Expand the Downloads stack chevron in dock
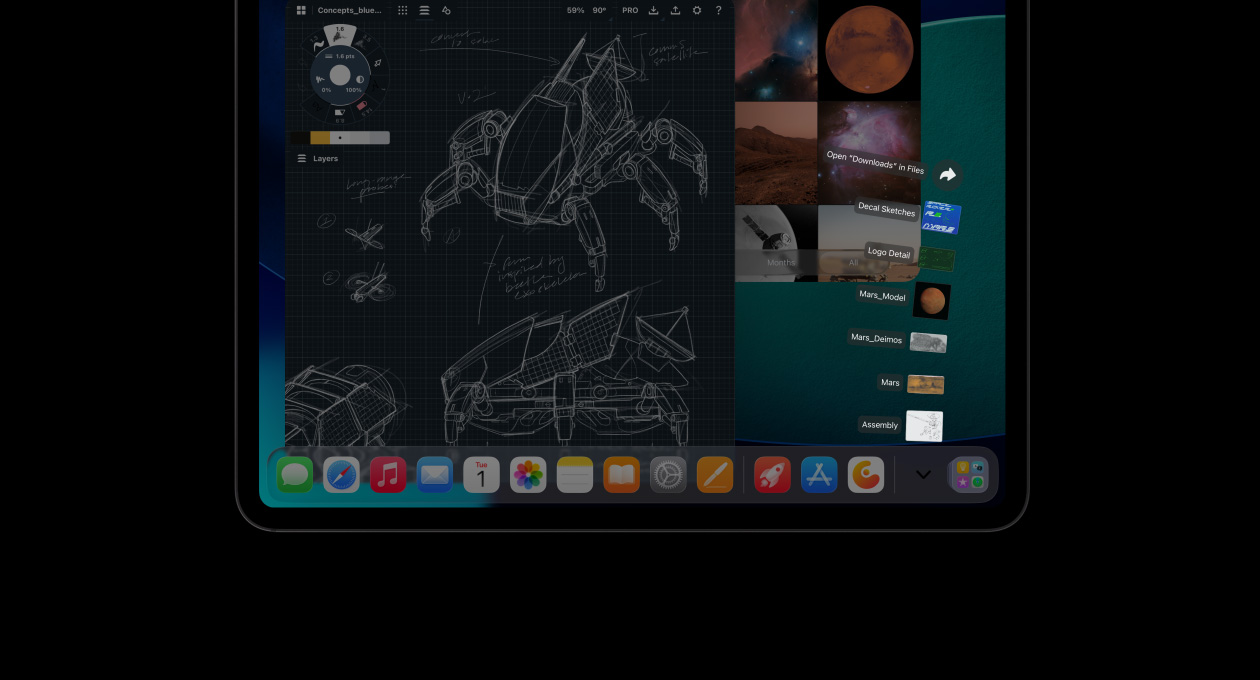 coord(923,475)
